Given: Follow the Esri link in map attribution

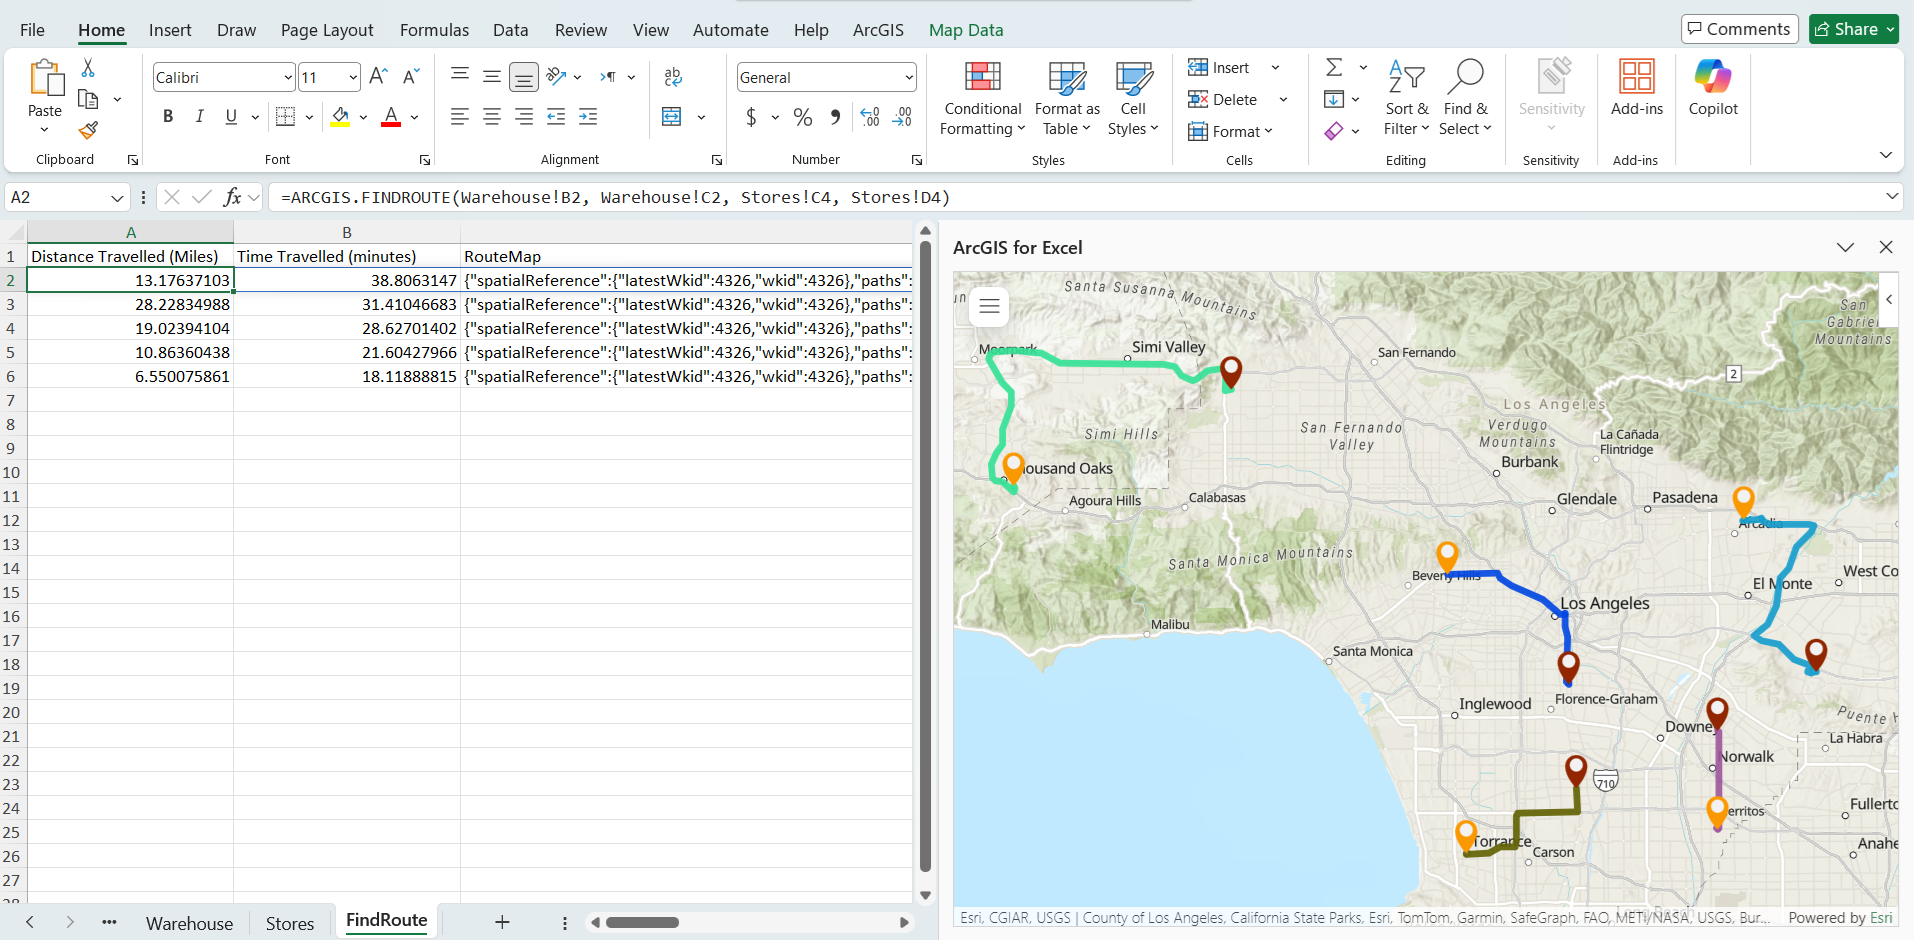Looking at the screenshot, I should click(1881, 917).
